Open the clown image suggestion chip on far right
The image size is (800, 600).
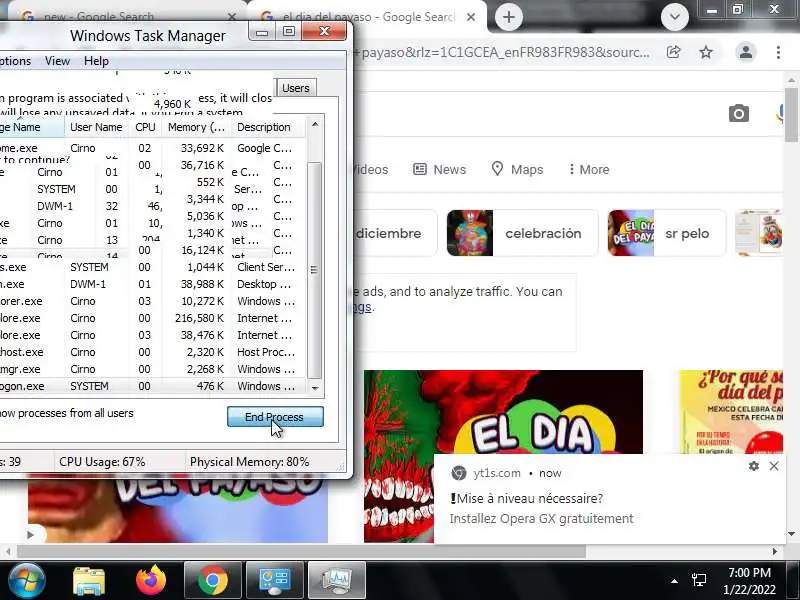(759, 233)
